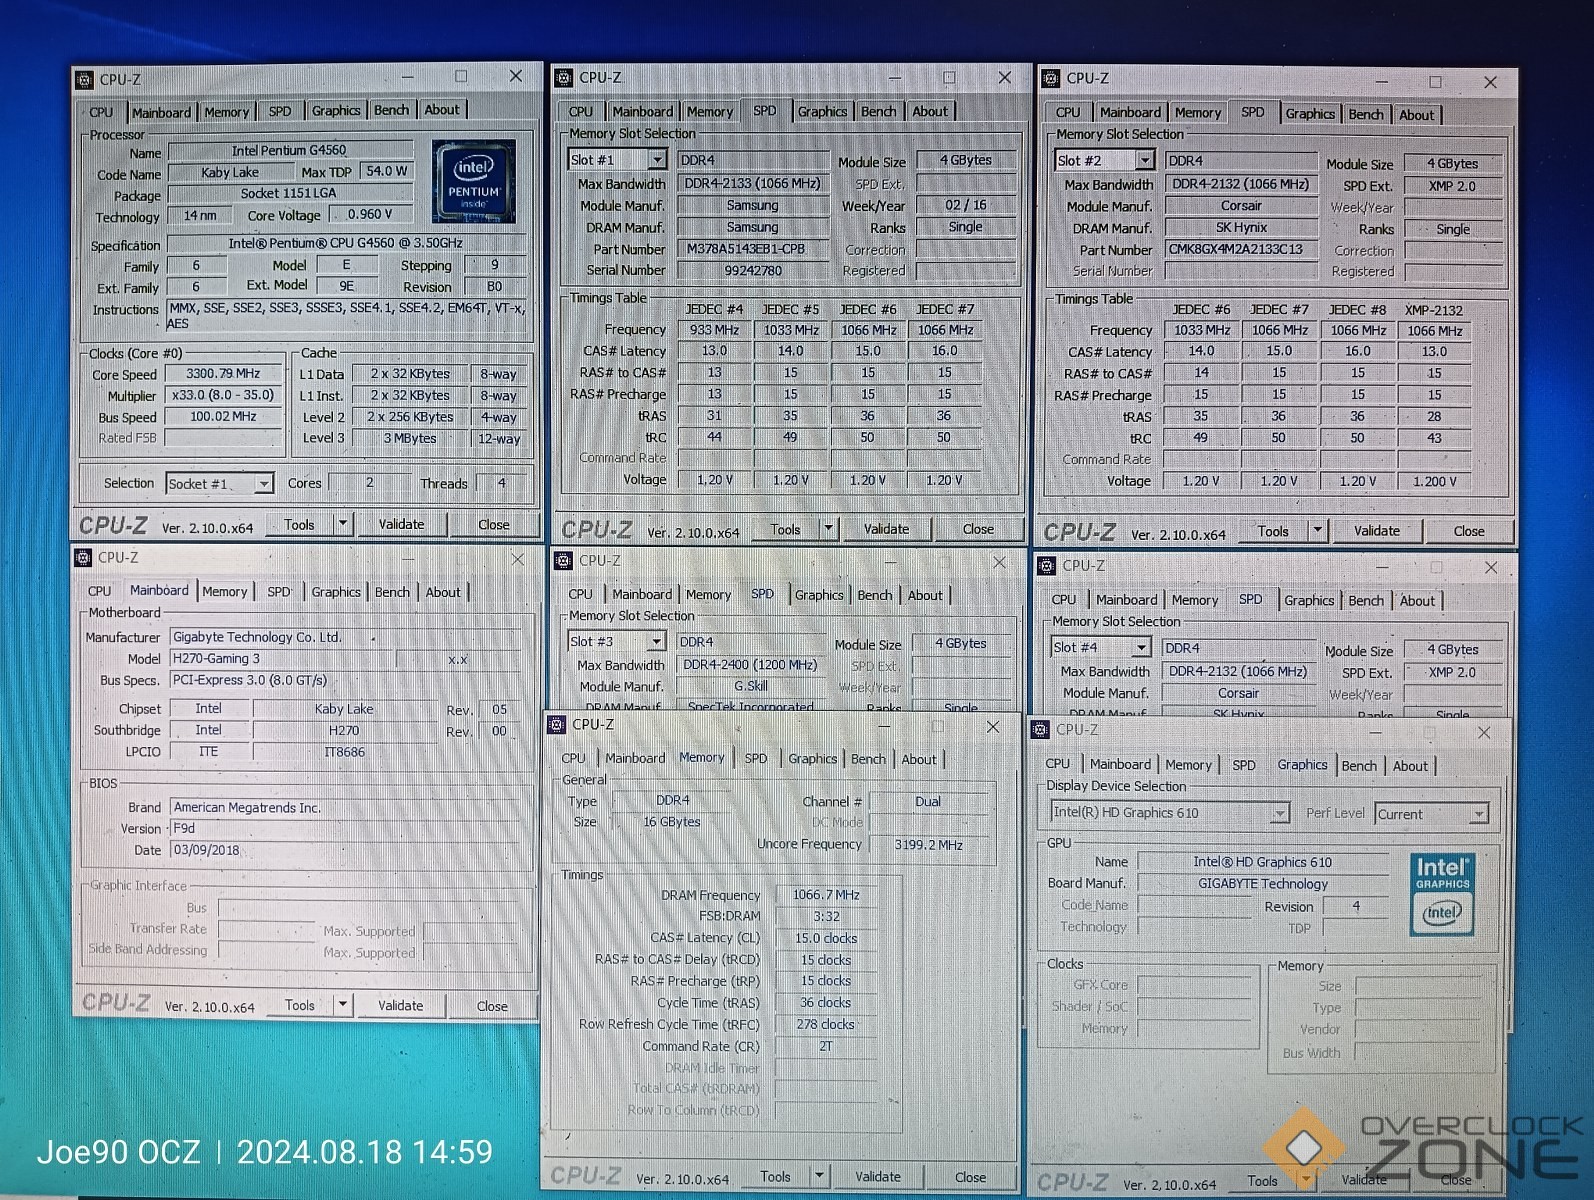Click CPU-Z app icon in Graphics window title
This screenshot has width=1594, height=1200.
[1040, 729]
